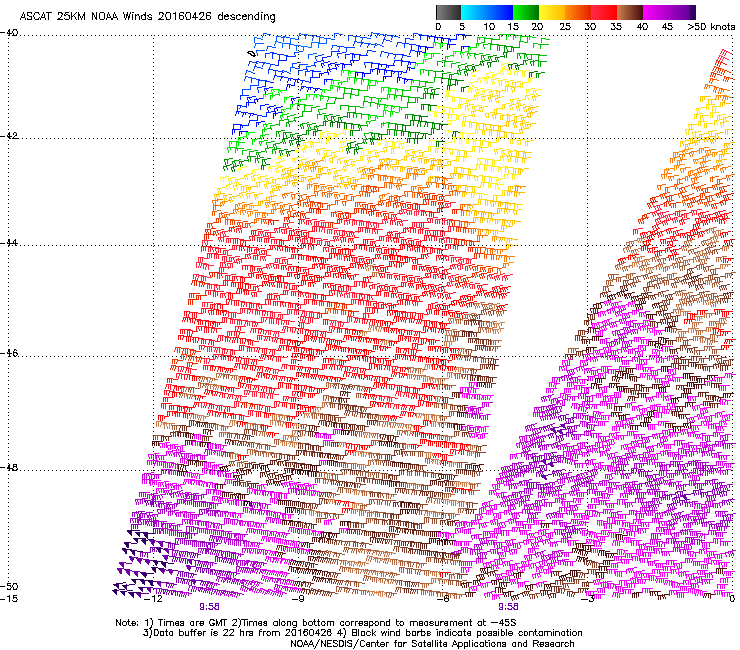The width and height of the screenshot is (740, 650).
Task: Click the '-3' longitude axis label
Action: click(x=587, y=599)
